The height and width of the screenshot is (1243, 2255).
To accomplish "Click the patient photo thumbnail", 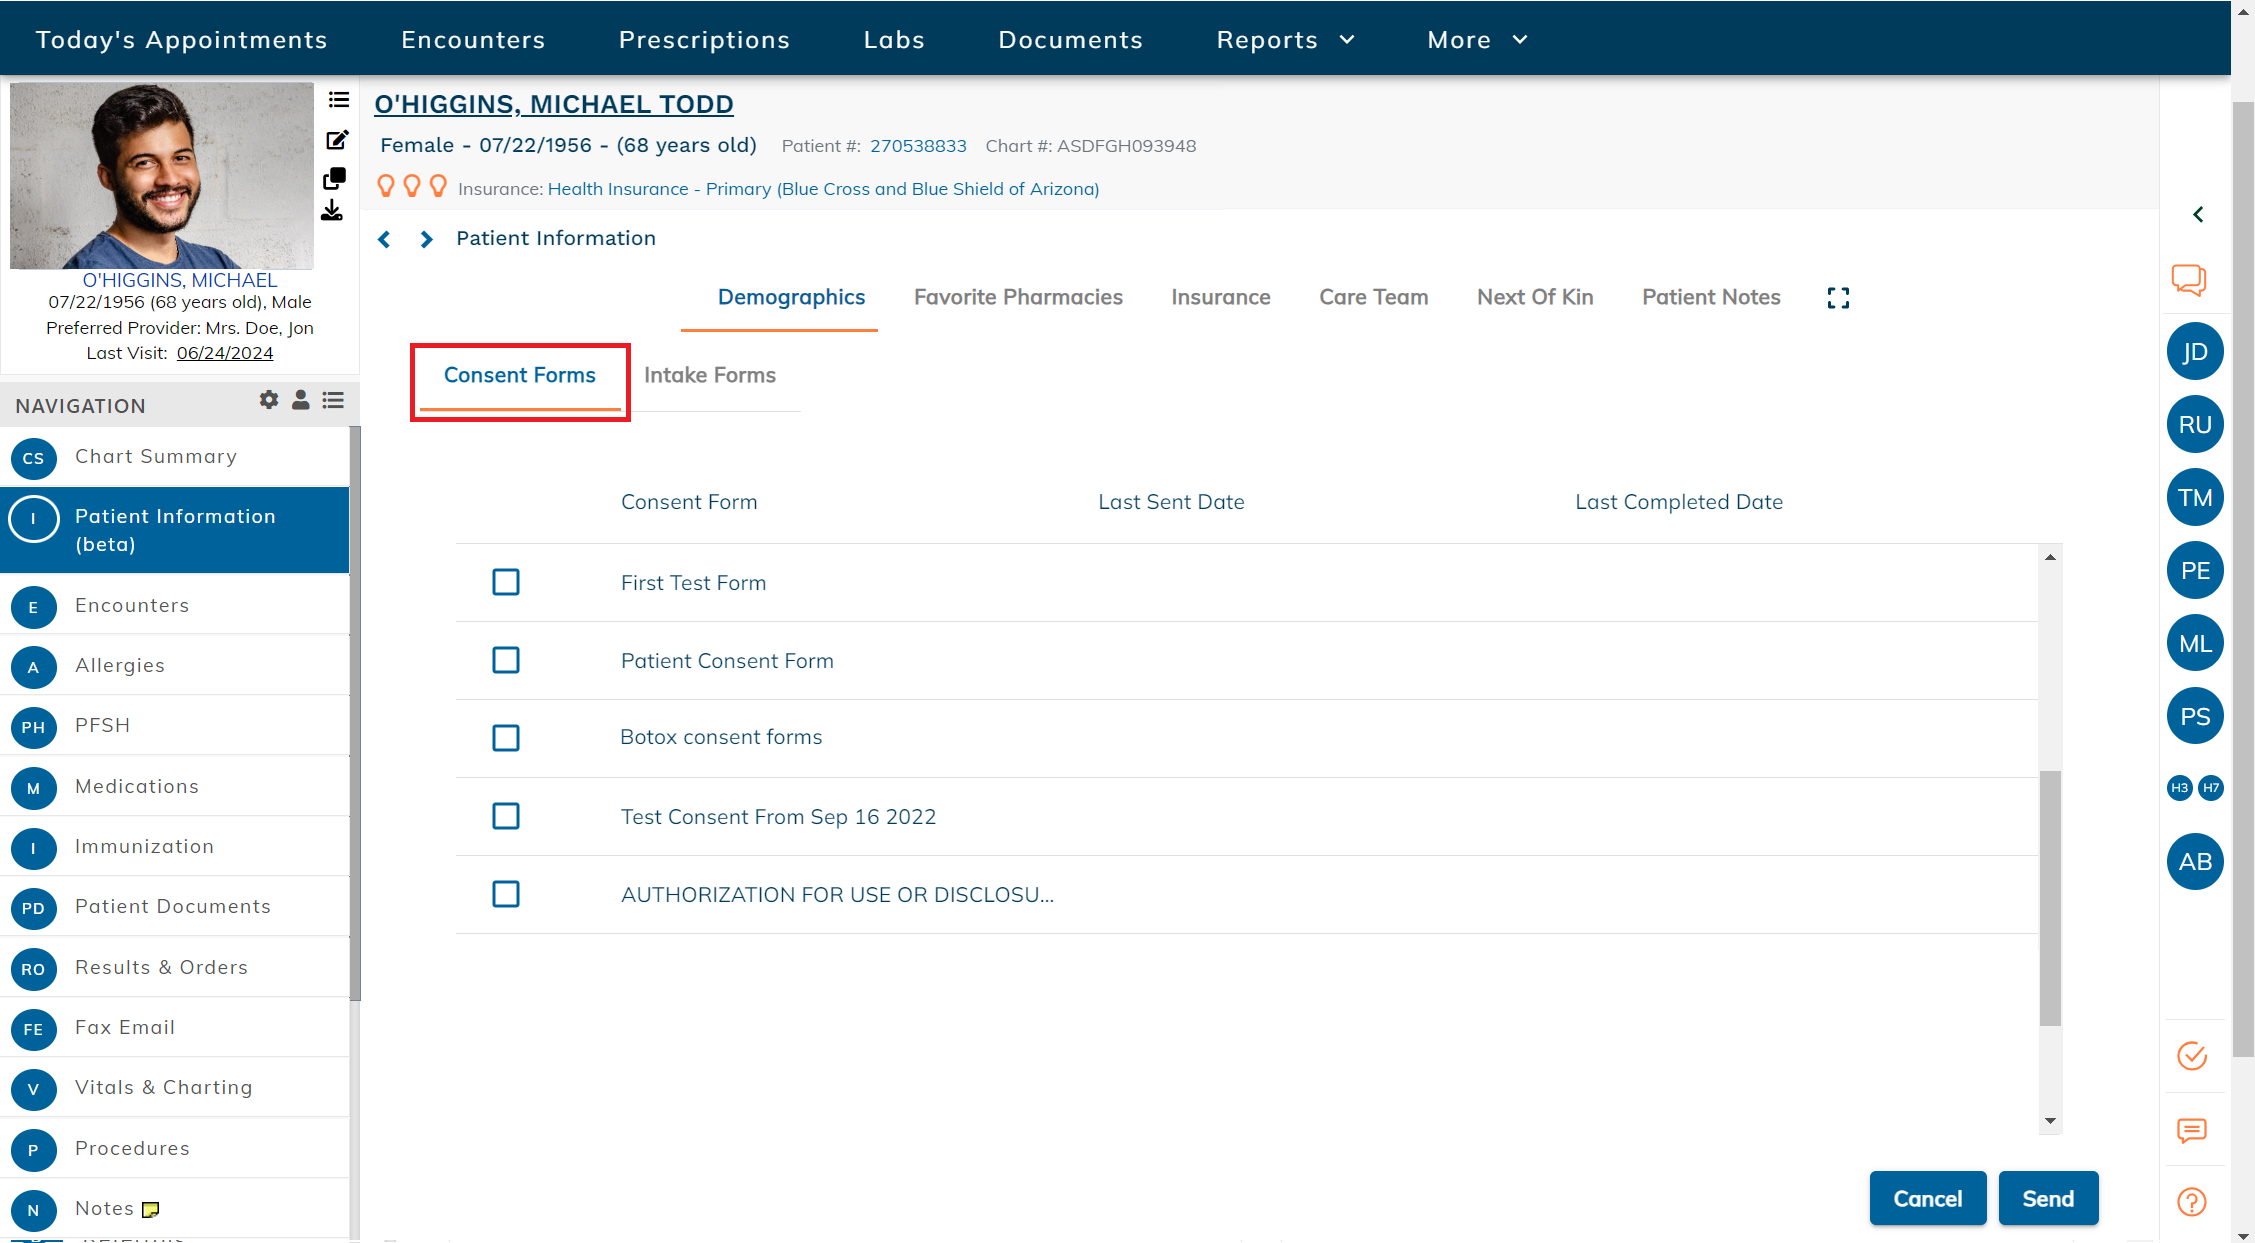I will point(162,176).
